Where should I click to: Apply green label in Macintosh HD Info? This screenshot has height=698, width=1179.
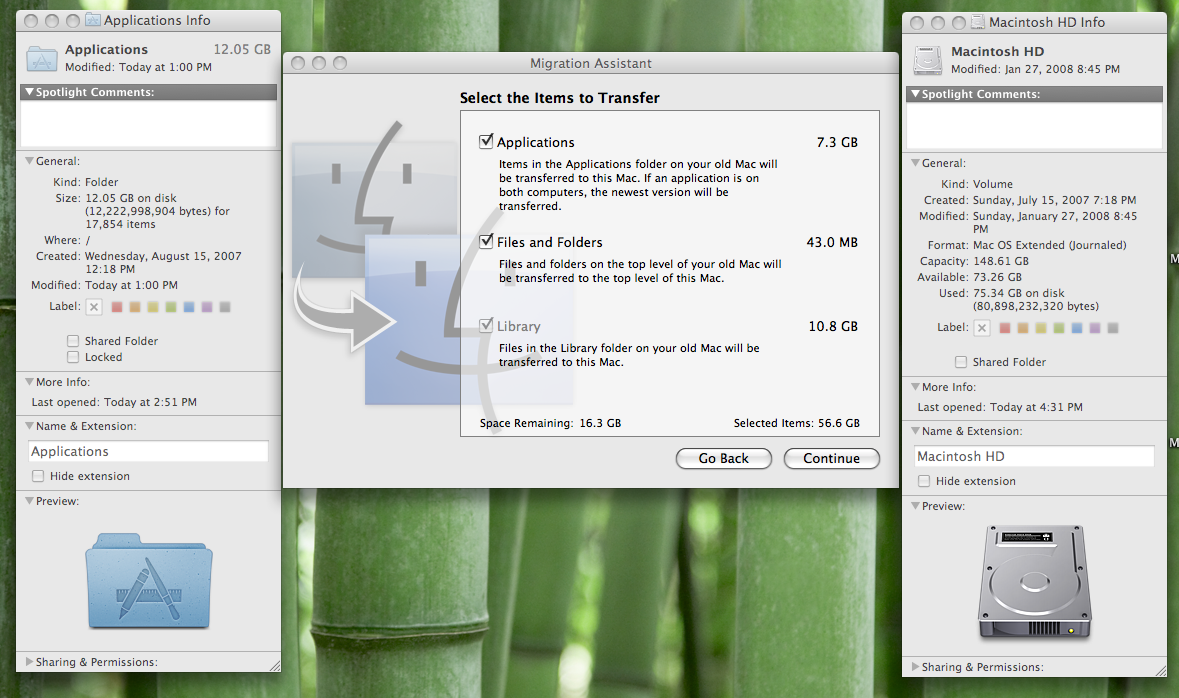tap(1059, 328)
